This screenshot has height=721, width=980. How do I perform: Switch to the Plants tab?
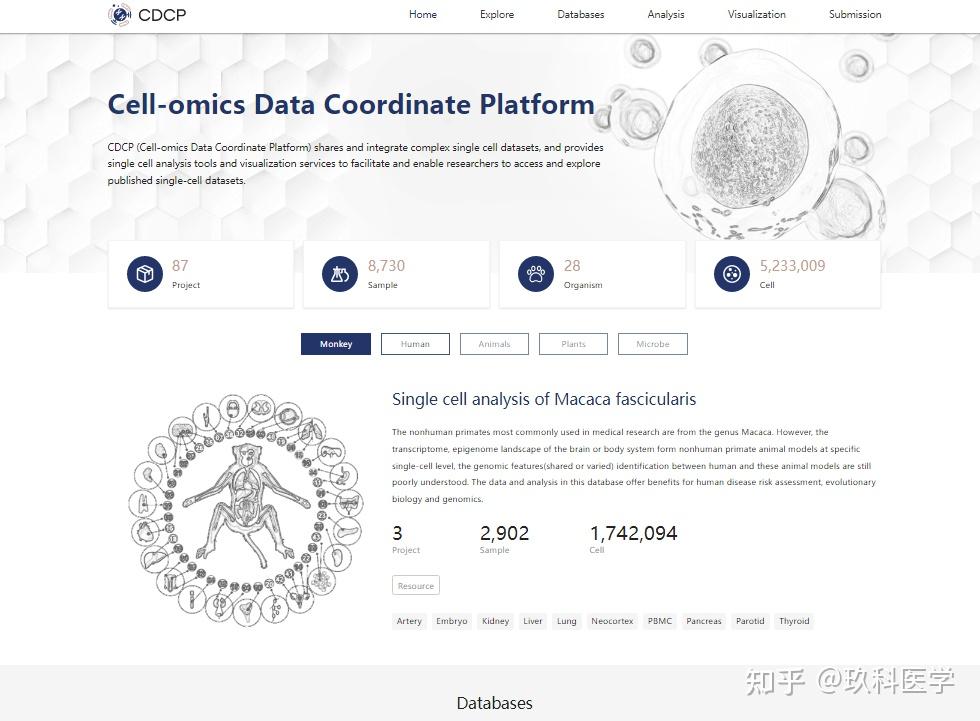coord(573,343)
